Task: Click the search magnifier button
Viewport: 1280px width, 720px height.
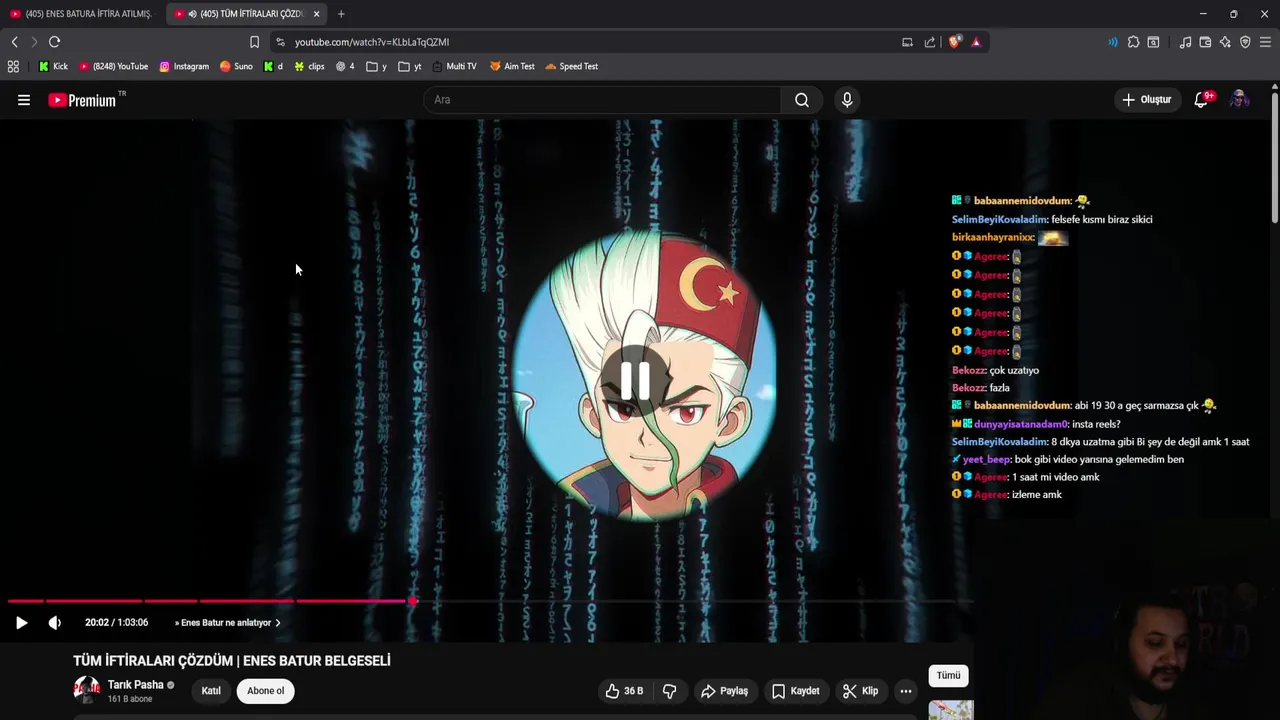Action: click(x=802, y=100)
